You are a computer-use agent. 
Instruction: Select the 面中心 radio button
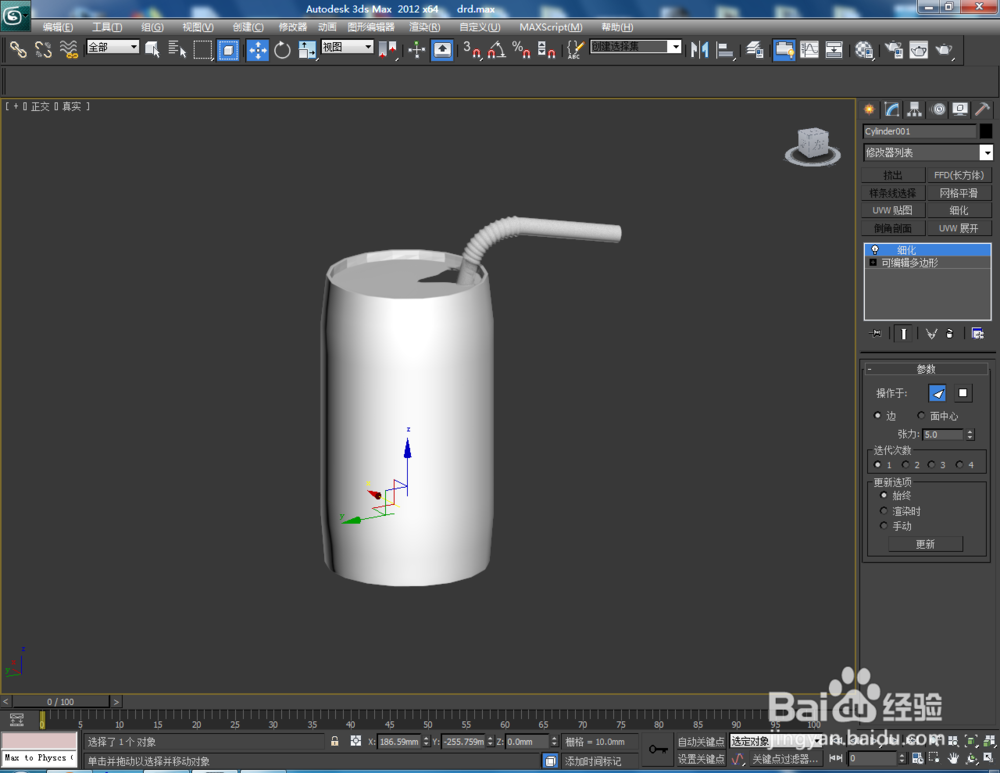click(x=921, y=415)
